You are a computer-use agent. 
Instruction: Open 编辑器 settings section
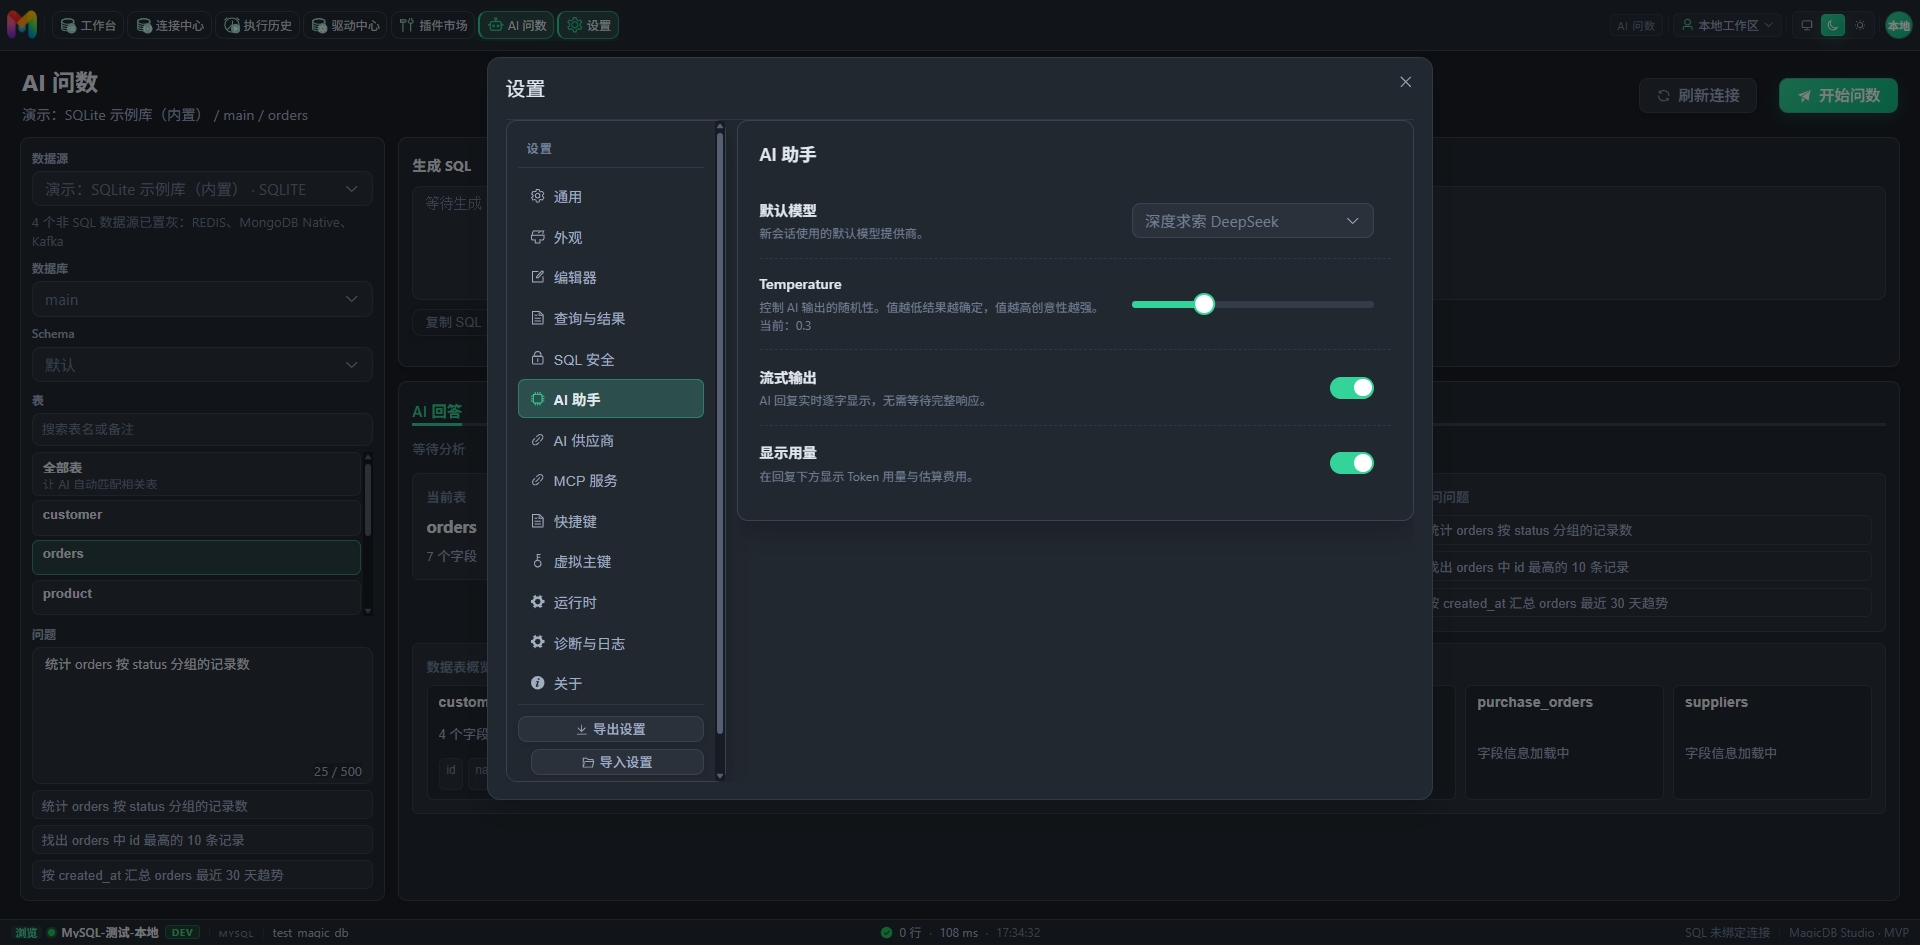611,277
